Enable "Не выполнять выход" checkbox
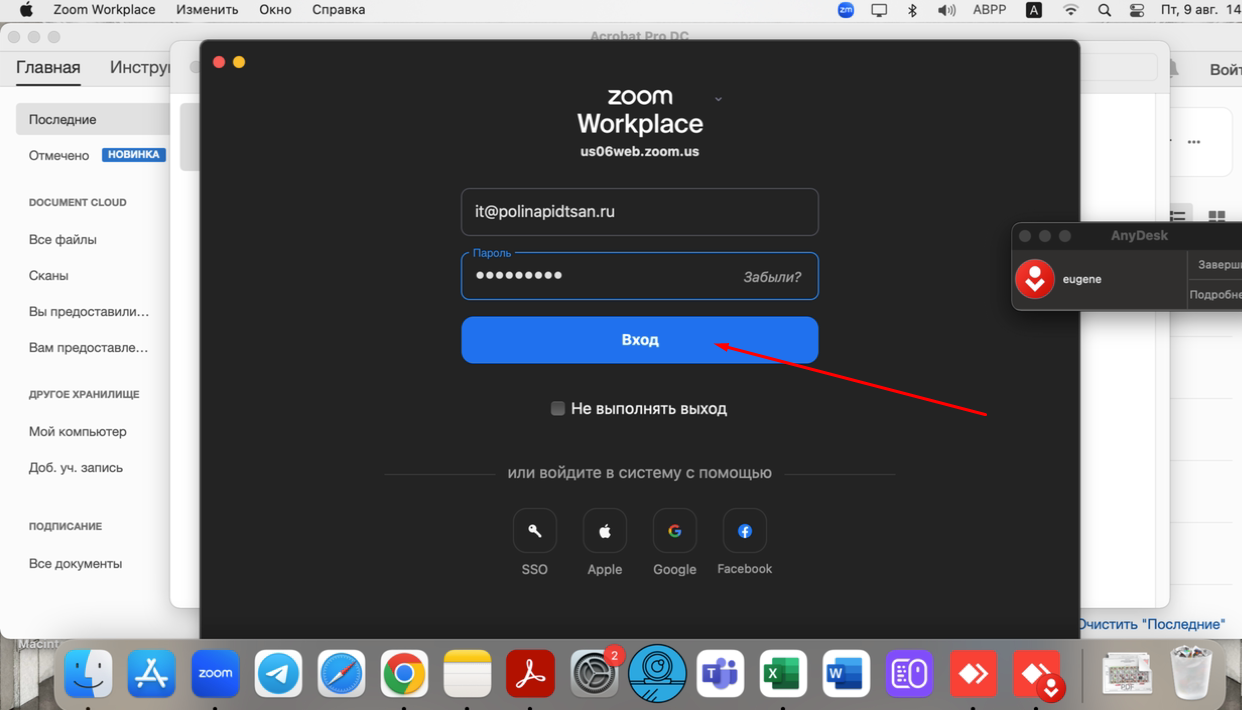The width and height of the screenshot is (1242, 710). click(x=558, y=408)
